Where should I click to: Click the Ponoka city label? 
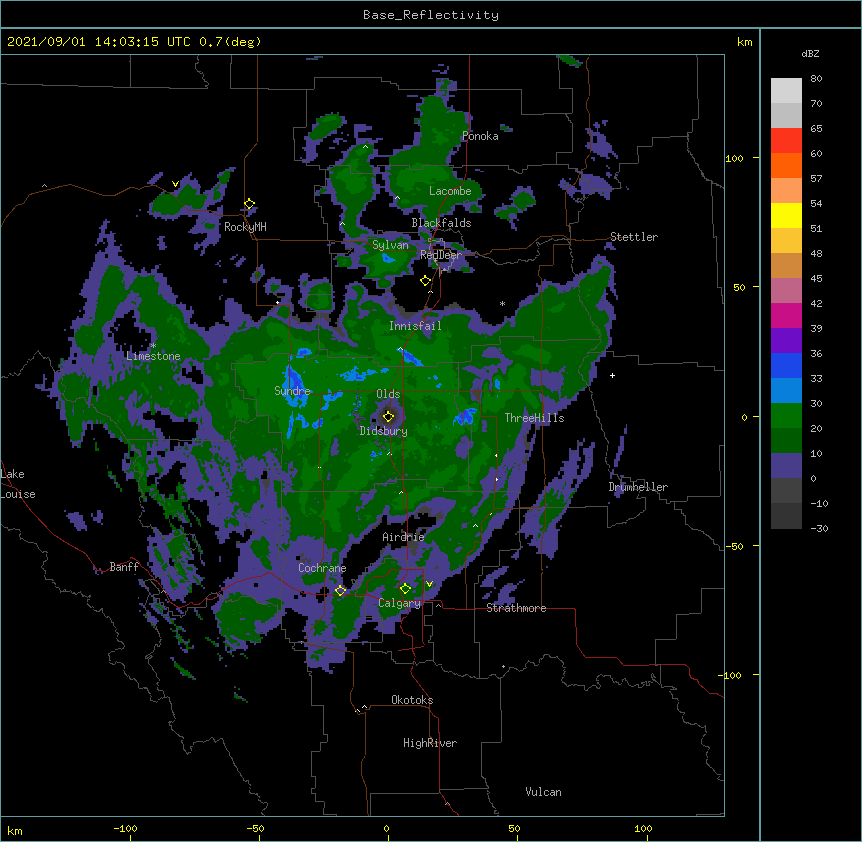[x=480, y=136]
